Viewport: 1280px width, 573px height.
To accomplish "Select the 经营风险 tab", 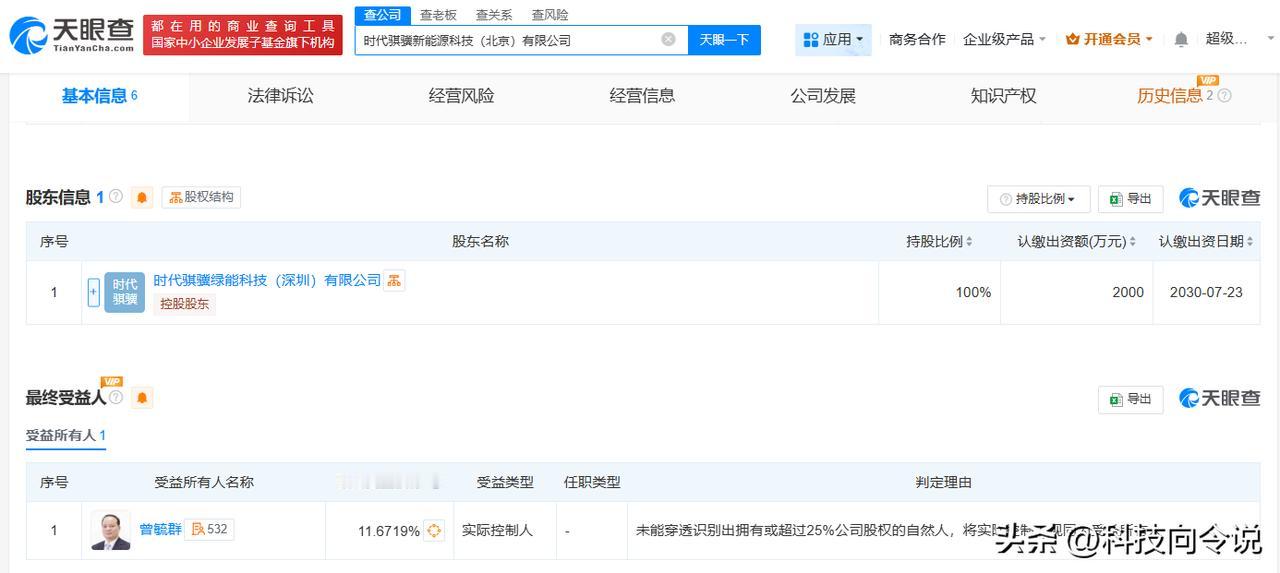I will pyautogui.click(x=461, y=96).
